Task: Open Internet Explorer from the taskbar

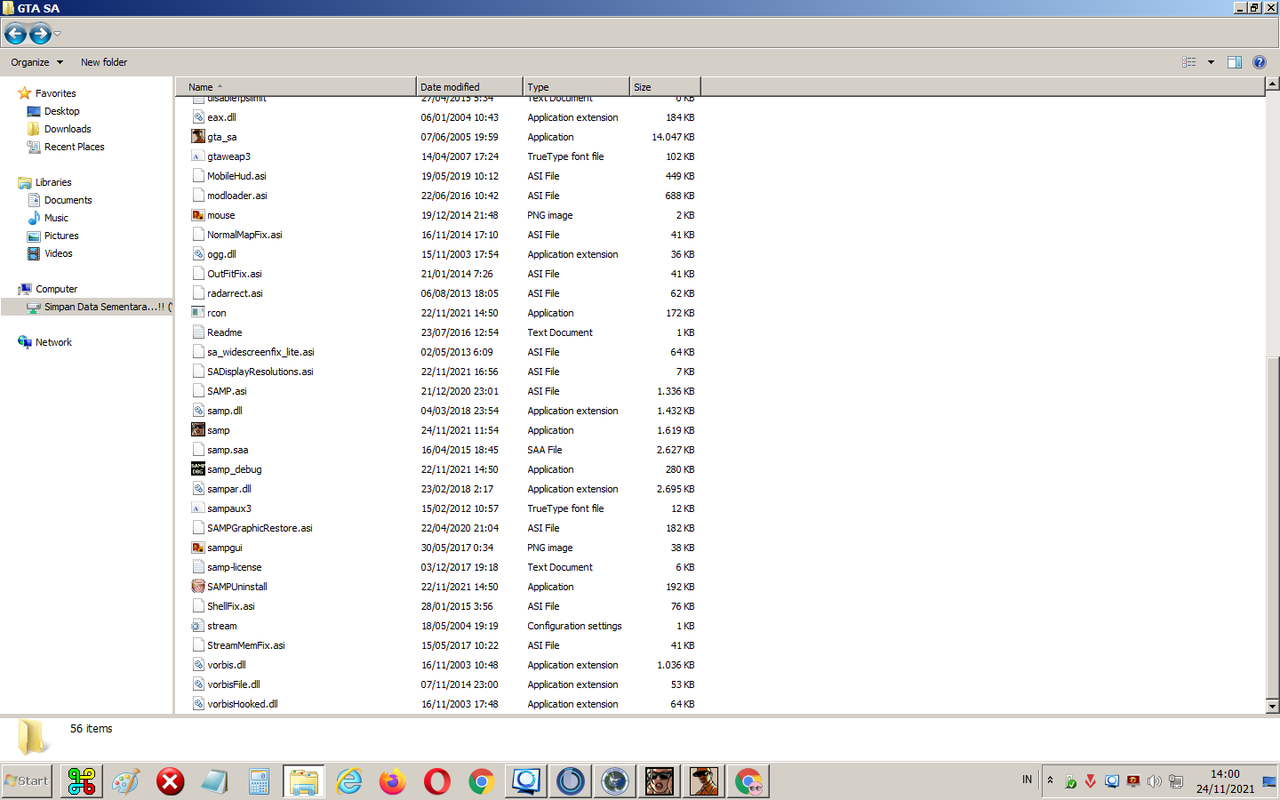Action: 349,781
